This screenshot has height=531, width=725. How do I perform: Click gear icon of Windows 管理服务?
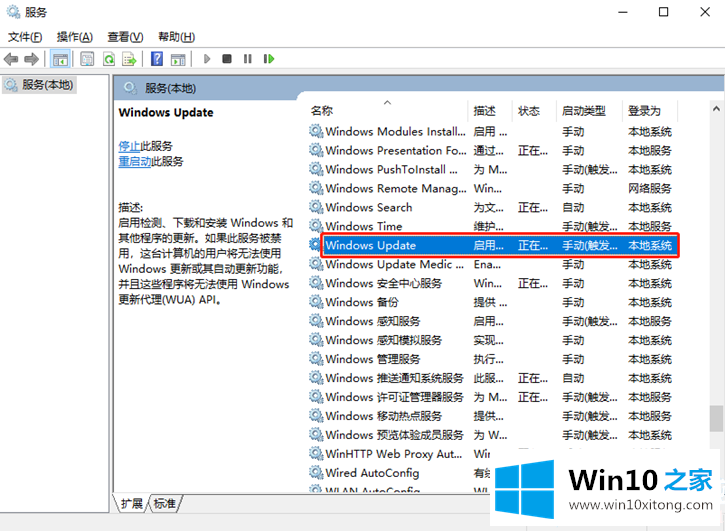[316, 359]
